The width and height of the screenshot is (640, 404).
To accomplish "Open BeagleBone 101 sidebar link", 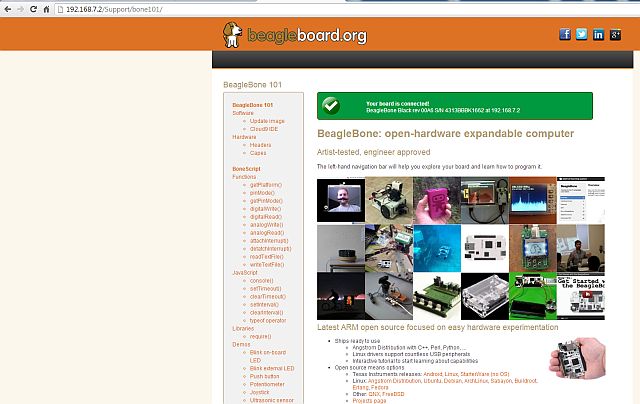I will click(253, 105).
